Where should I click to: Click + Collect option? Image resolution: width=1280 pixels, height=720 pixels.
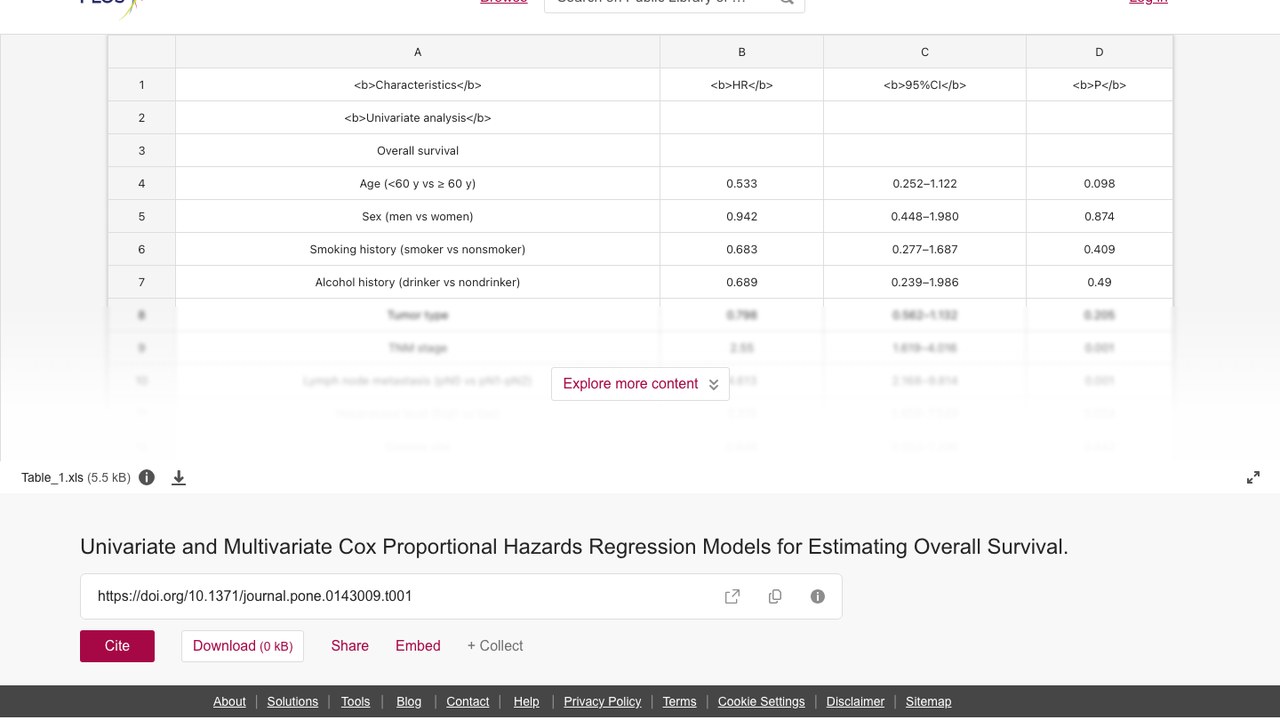click(495, 646)
